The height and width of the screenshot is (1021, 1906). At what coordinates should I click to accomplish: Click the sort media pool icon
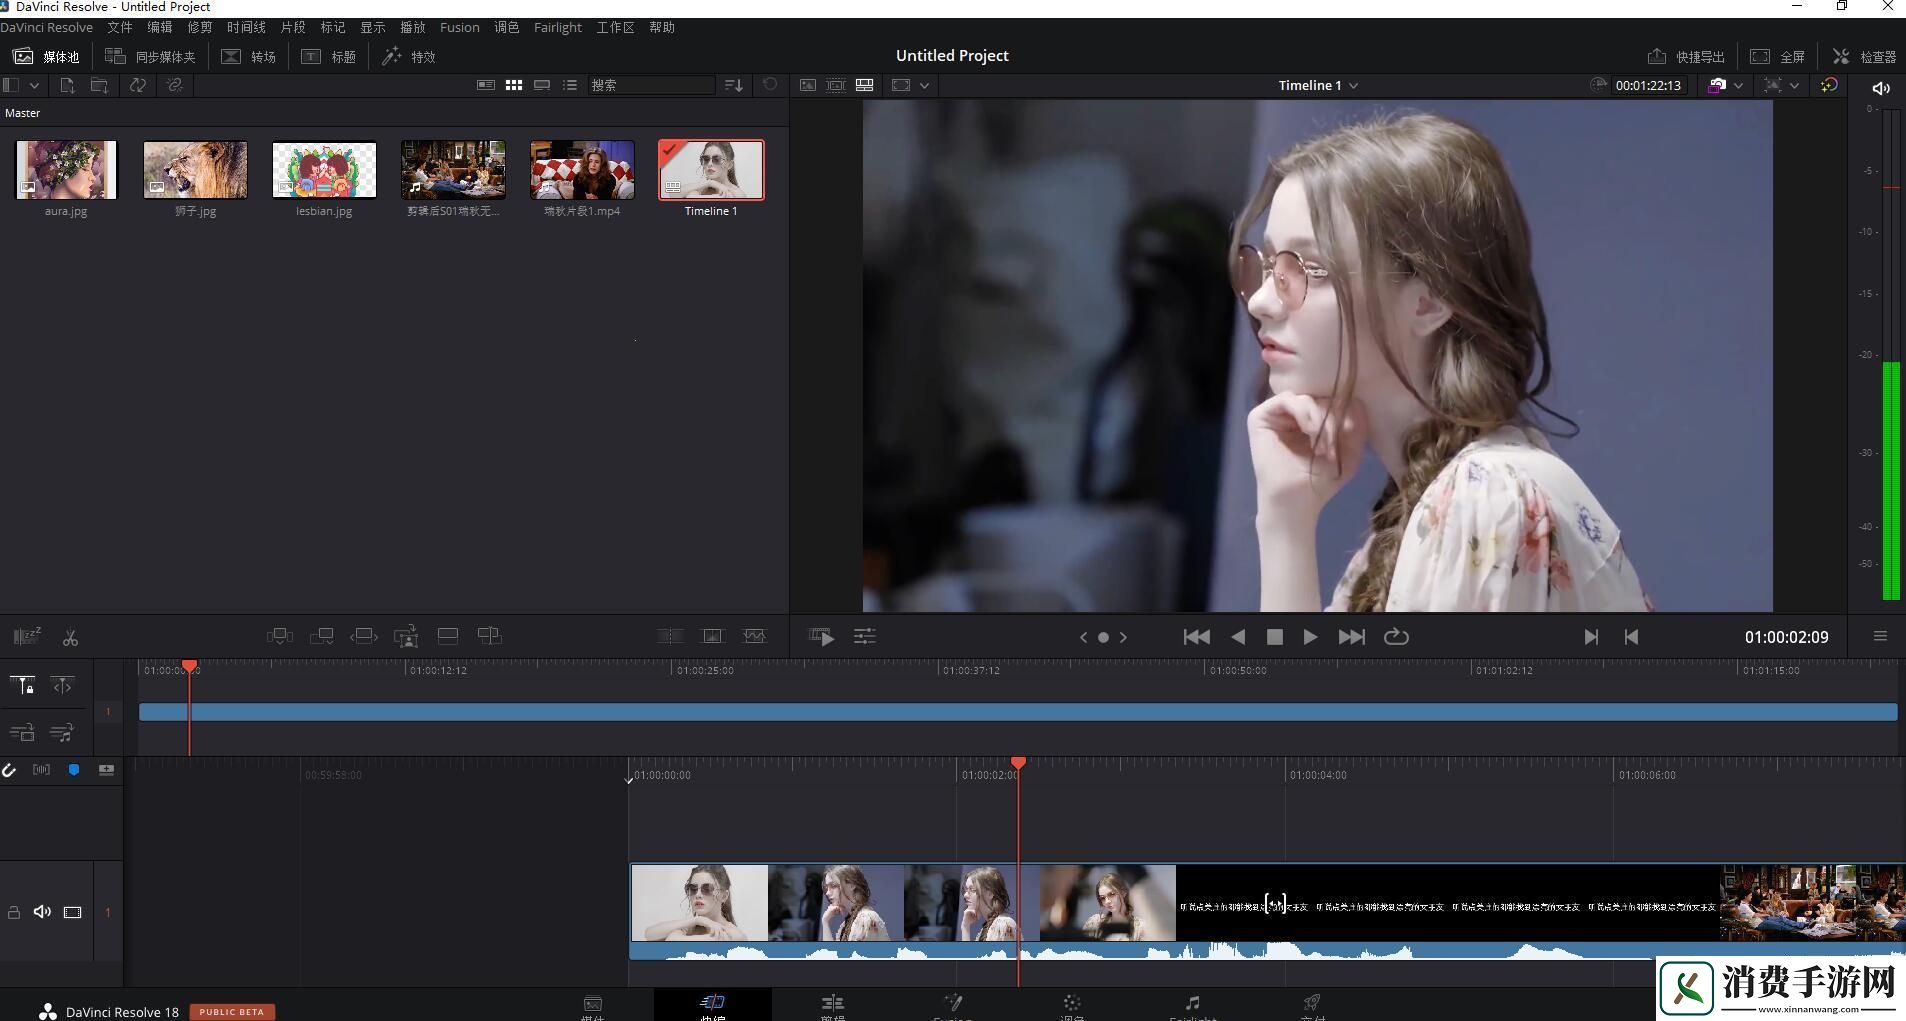tap(734, 86)
